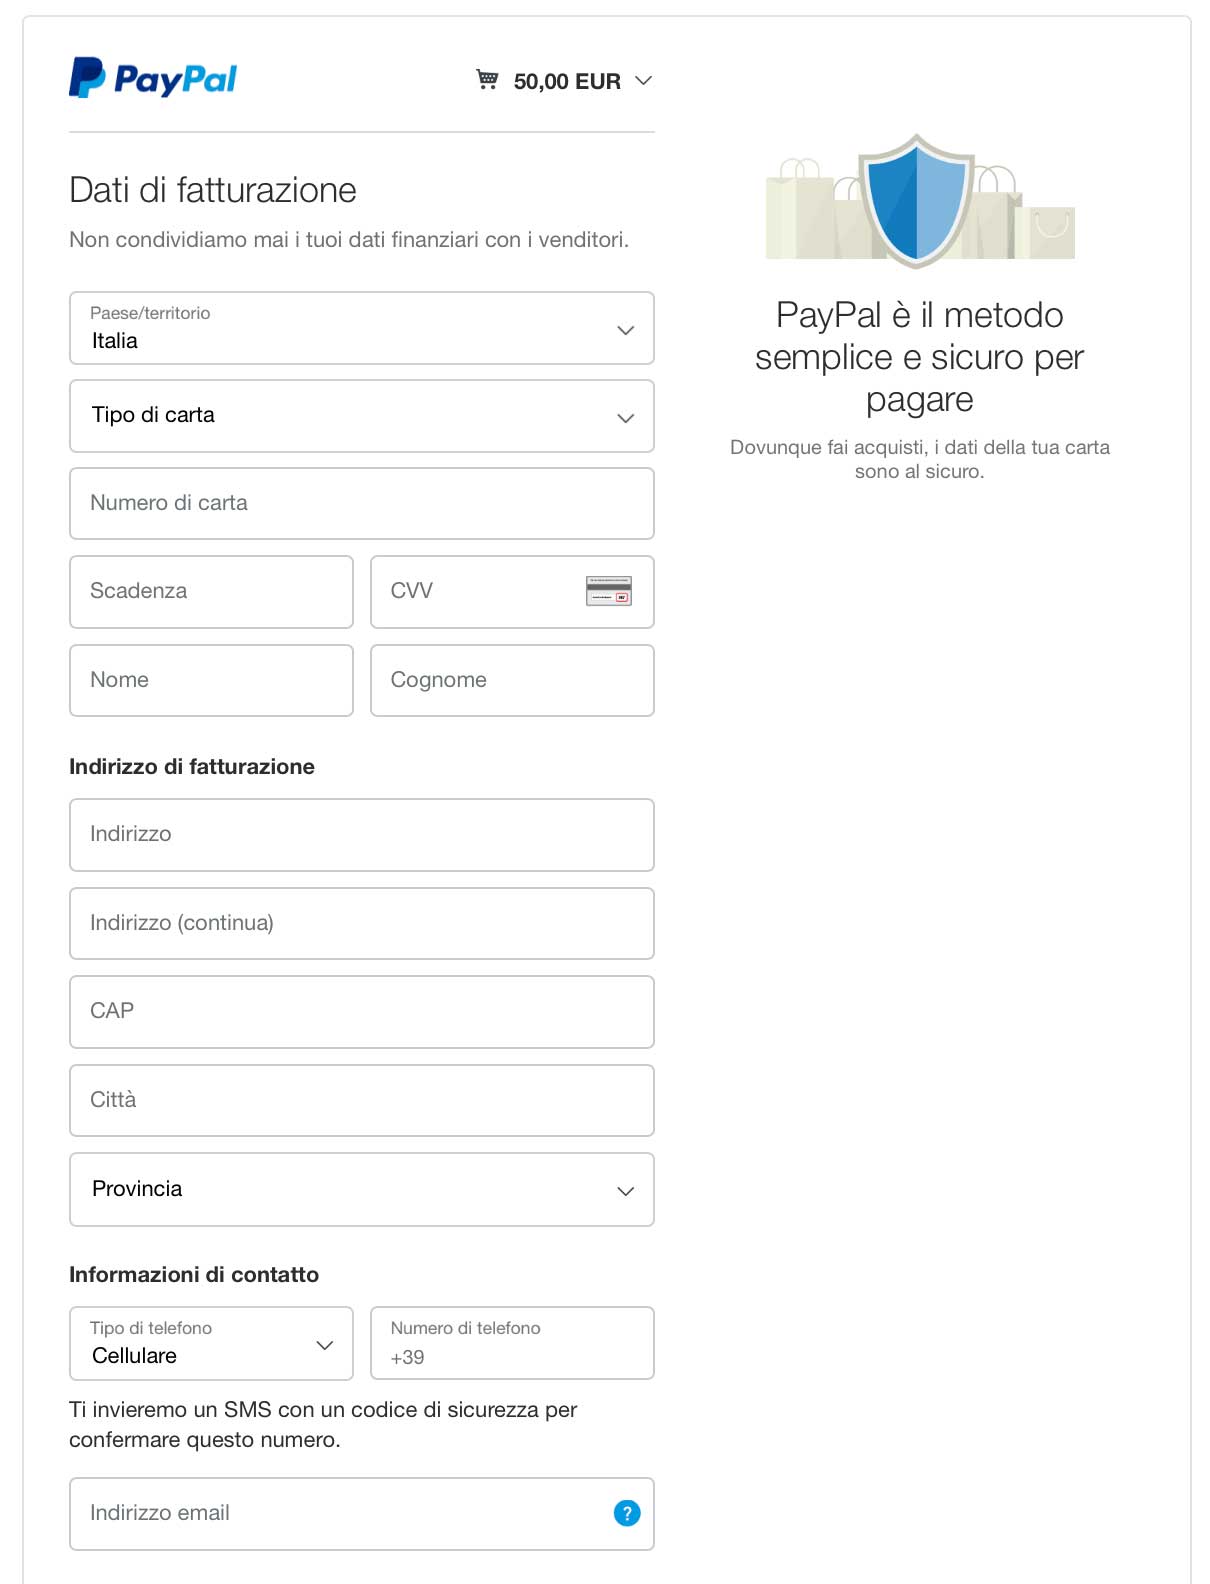Click the shopping cart icon

point(487,80)
